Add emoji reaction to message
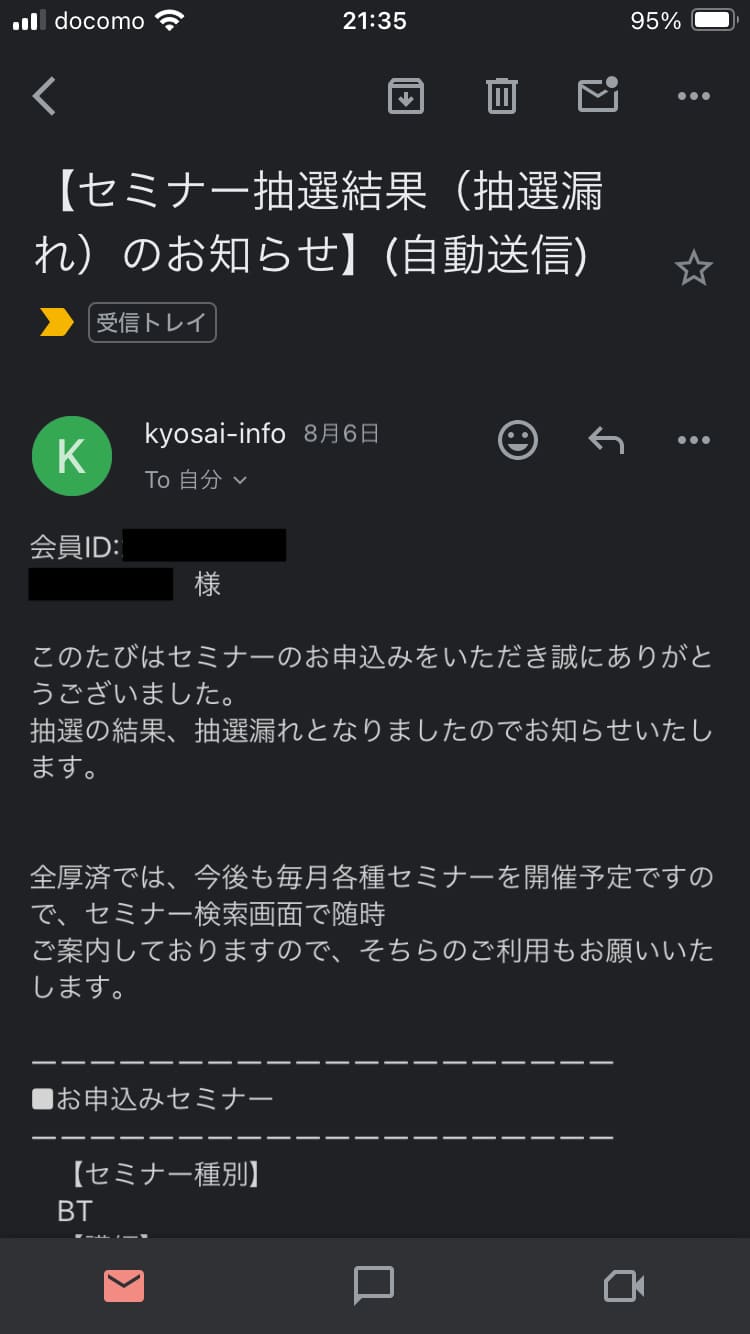 click(x=518, y=440)
